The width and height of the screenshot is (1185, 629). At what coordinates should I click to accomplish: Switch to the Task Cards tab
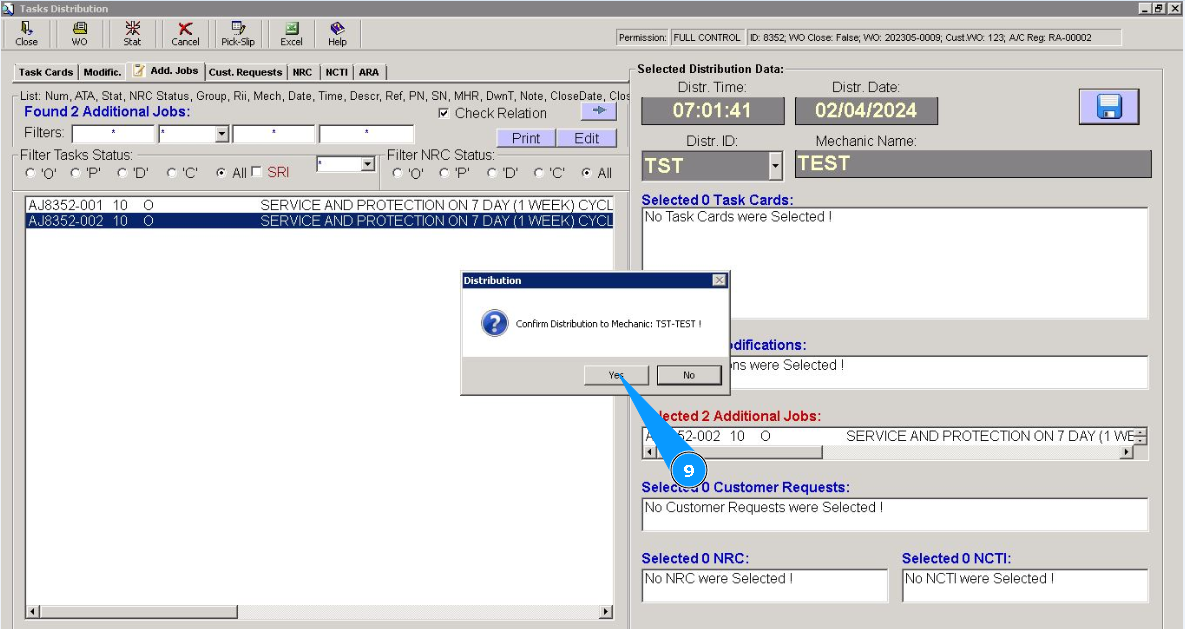pyautogui.click(x=45, y=73)
